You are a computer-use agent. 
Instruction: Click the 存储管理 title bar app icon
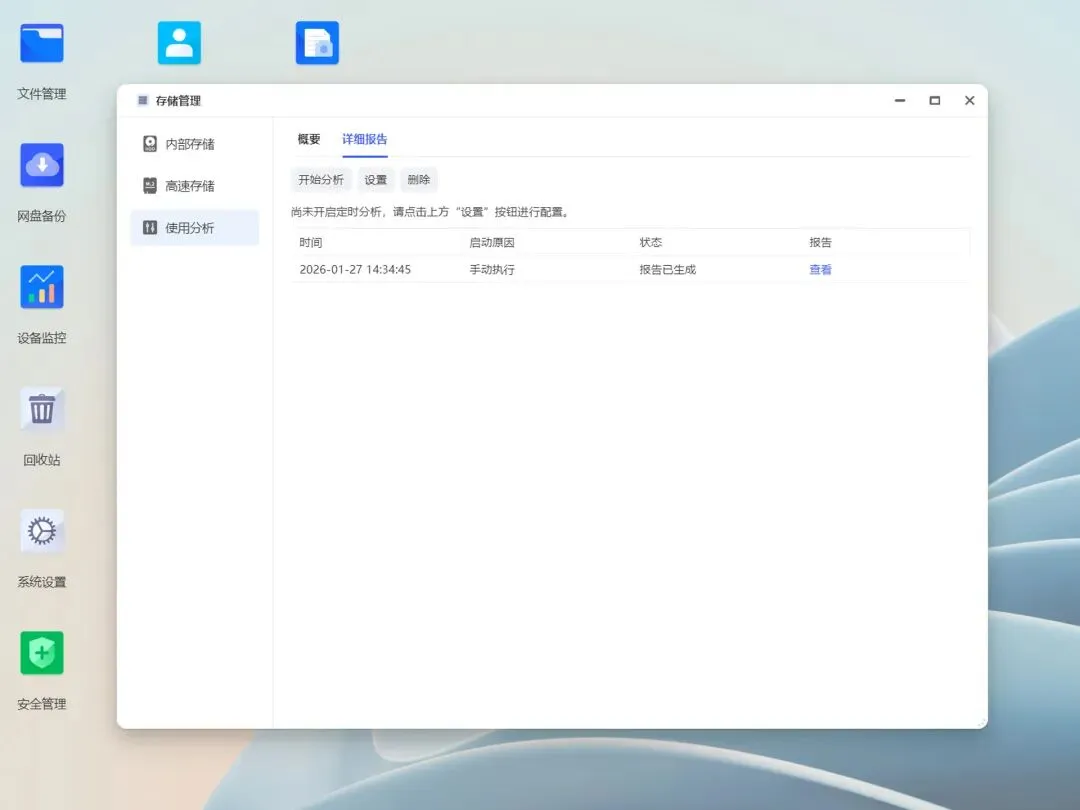tap(143, 101)
